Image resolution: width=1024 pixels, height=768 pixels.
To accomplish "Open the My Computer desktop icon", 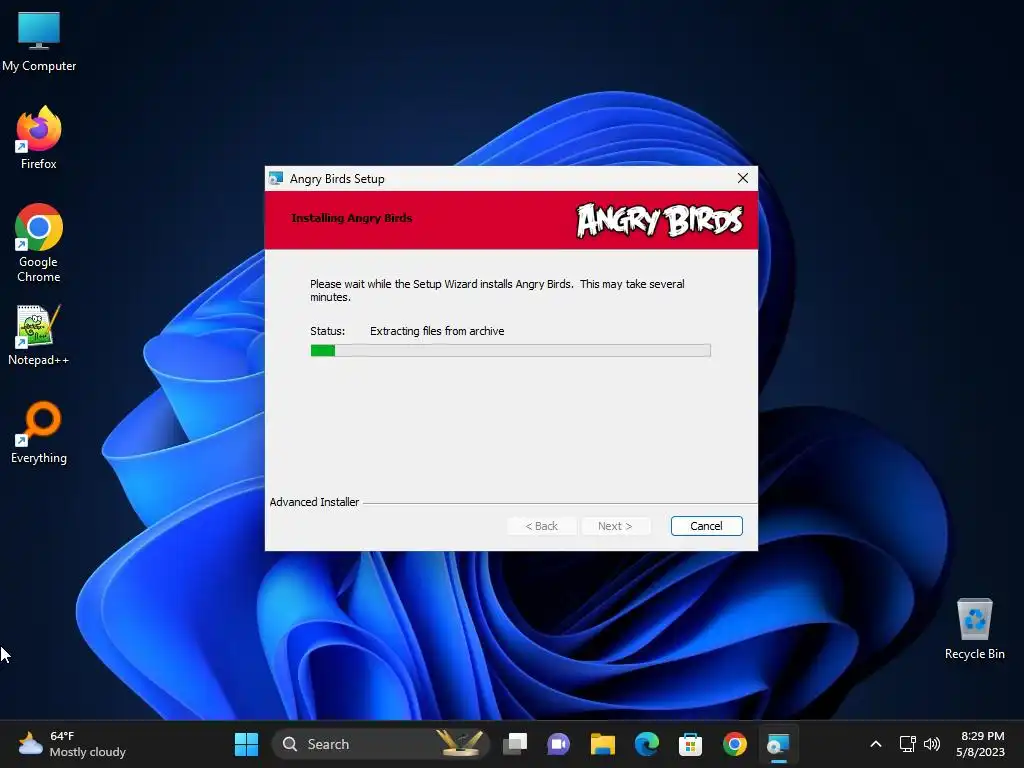I will [39, 42].
